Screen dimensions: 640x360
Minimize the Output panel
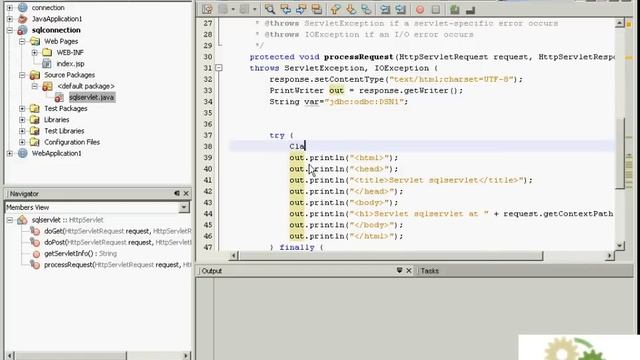click(x=399, y=270)
